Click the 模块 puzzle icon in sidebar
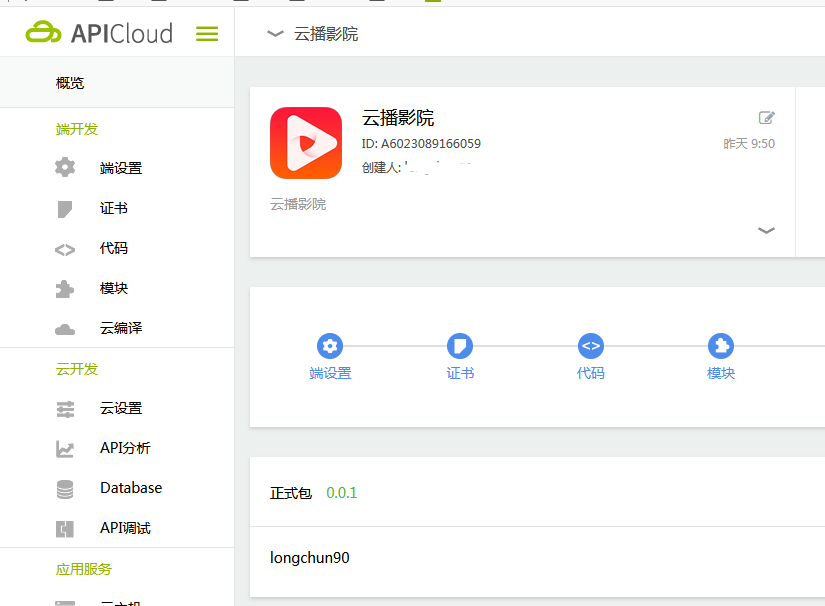Image resolution: width=825 pixels, height=606 pixels. pos(65,289)
